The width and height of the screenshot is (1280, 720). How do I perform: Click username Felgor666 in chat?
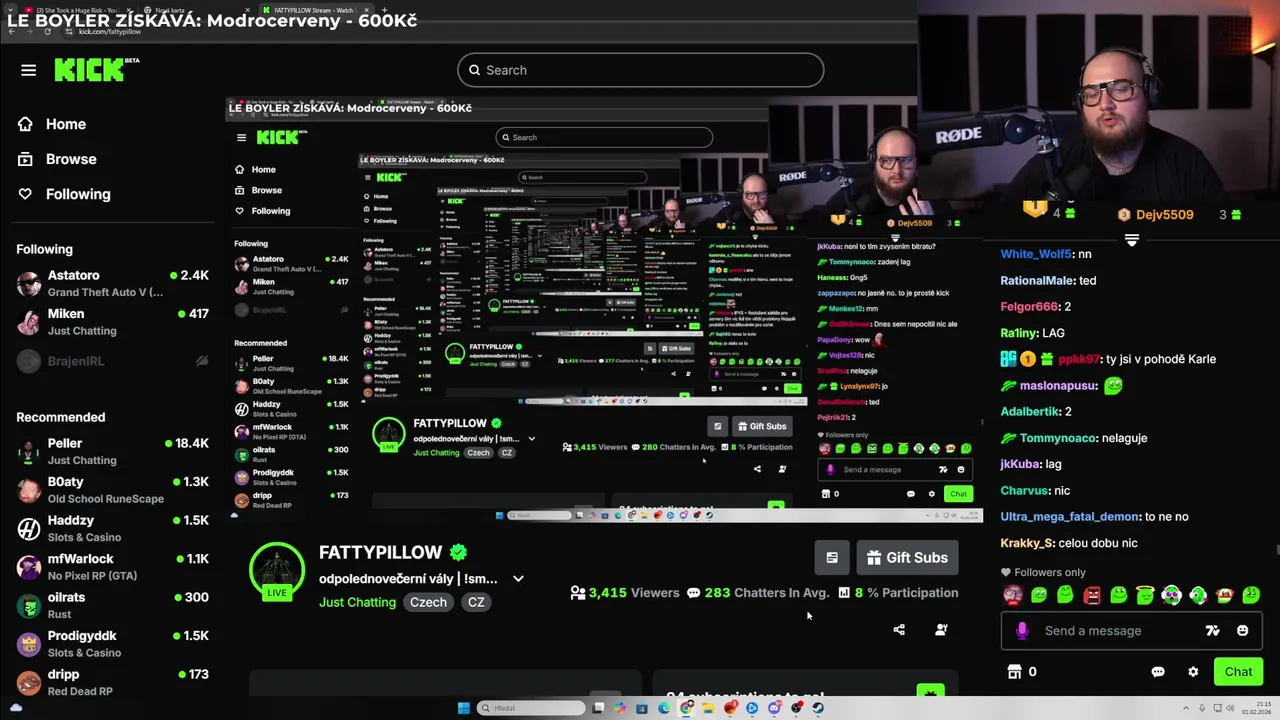pos(1029,307)
